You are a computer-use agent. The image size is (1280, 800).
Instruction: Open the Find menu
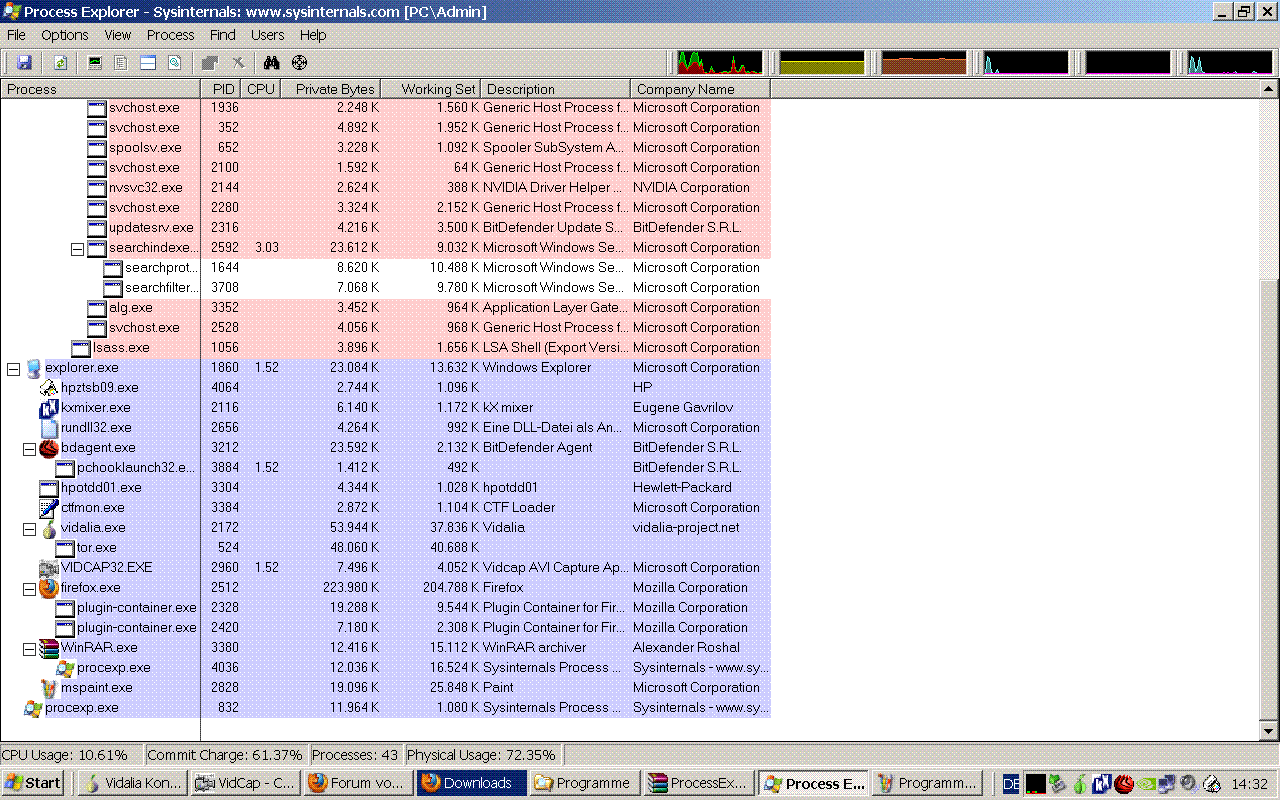pyautogui.click(x=223, y=35)
